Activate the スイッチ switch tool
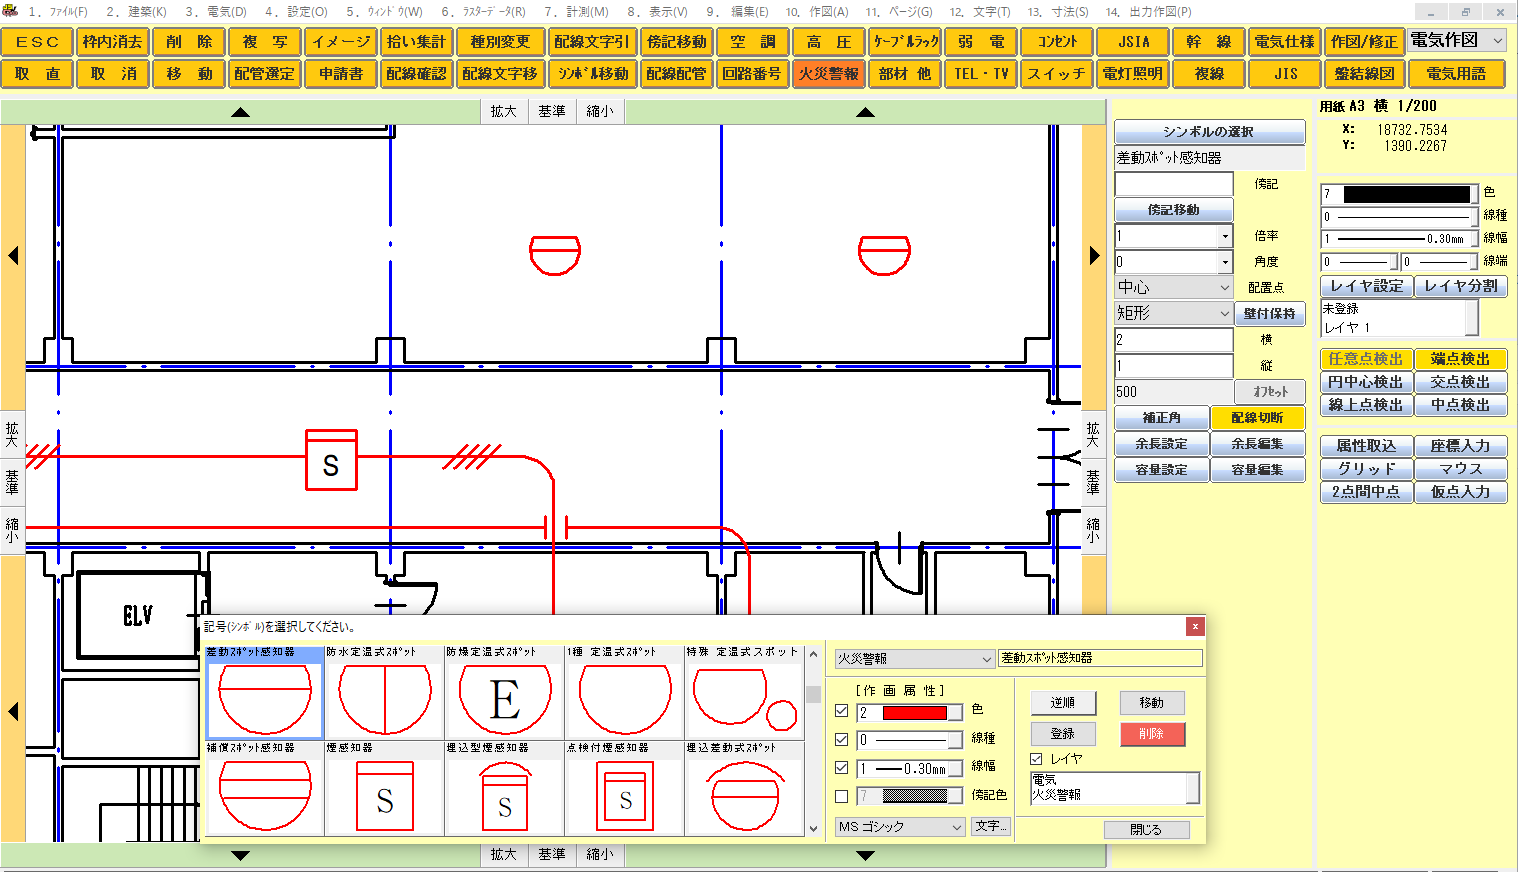This screenshot has width=1518, height=872. point(1056,73)
